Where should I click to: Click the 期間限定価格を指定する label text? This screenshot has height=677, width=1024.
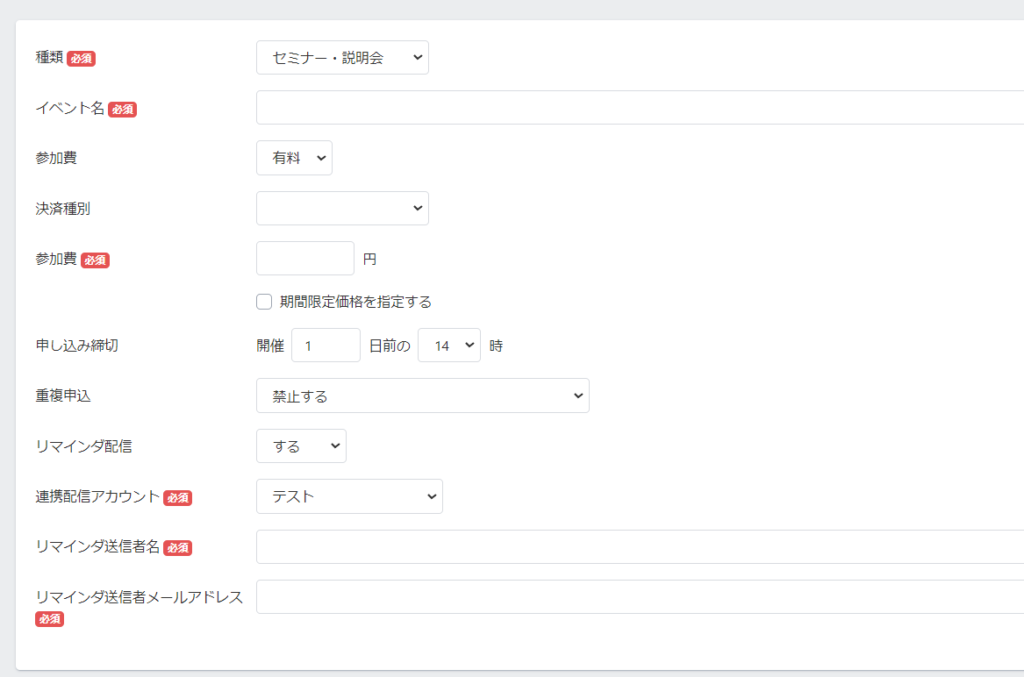point(356,302)
